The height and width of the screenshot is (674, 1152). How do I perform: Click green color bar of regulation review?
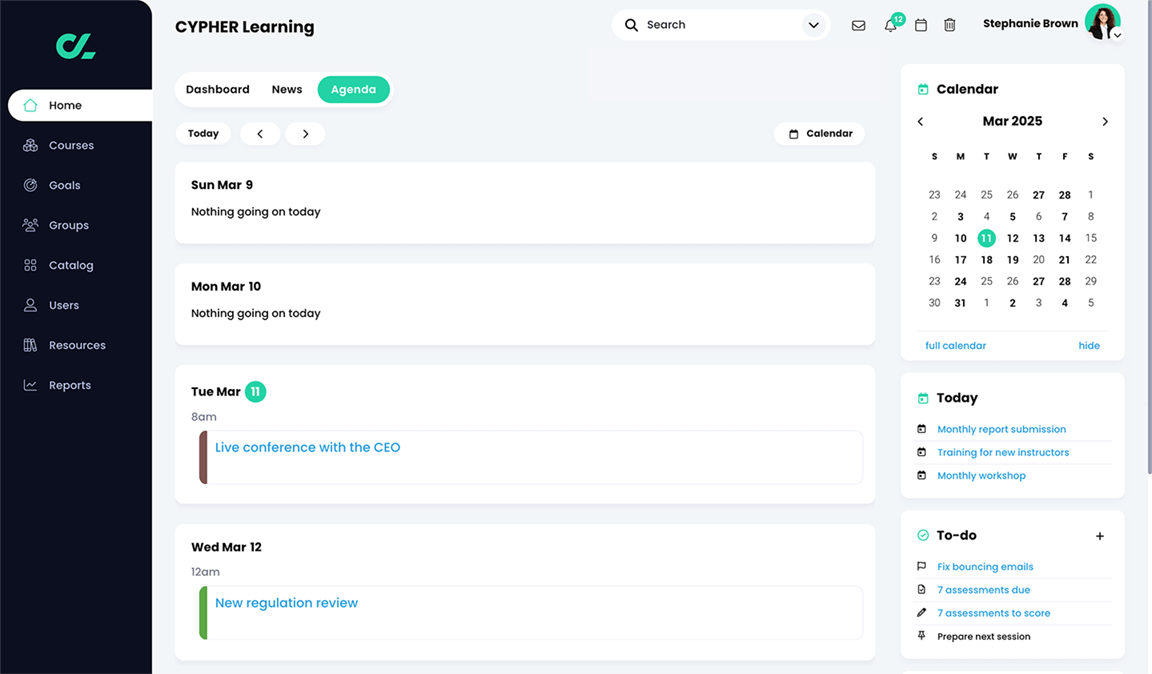coord(204,613)
